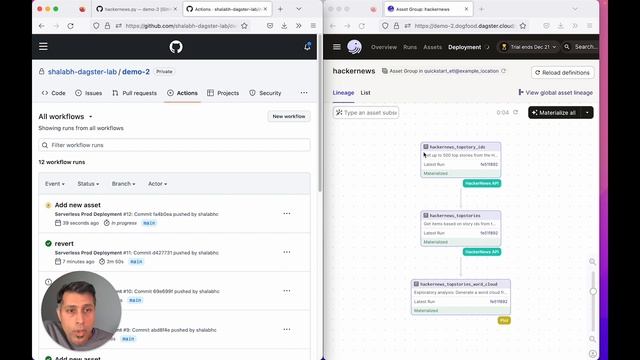Expand the All workflows dropdown
Screen dimensions: 640x360
pos(65,117)
